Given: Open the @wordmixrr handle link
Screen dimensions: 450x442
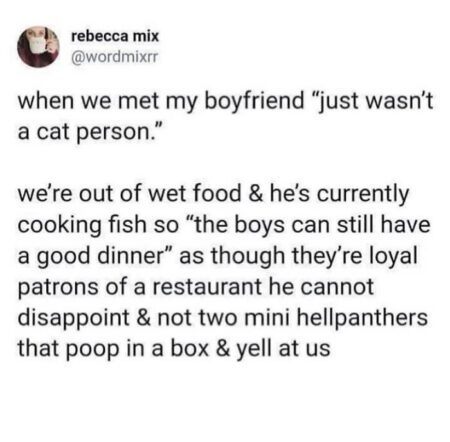Looking at the screenshot, I should tap(114, 58).
